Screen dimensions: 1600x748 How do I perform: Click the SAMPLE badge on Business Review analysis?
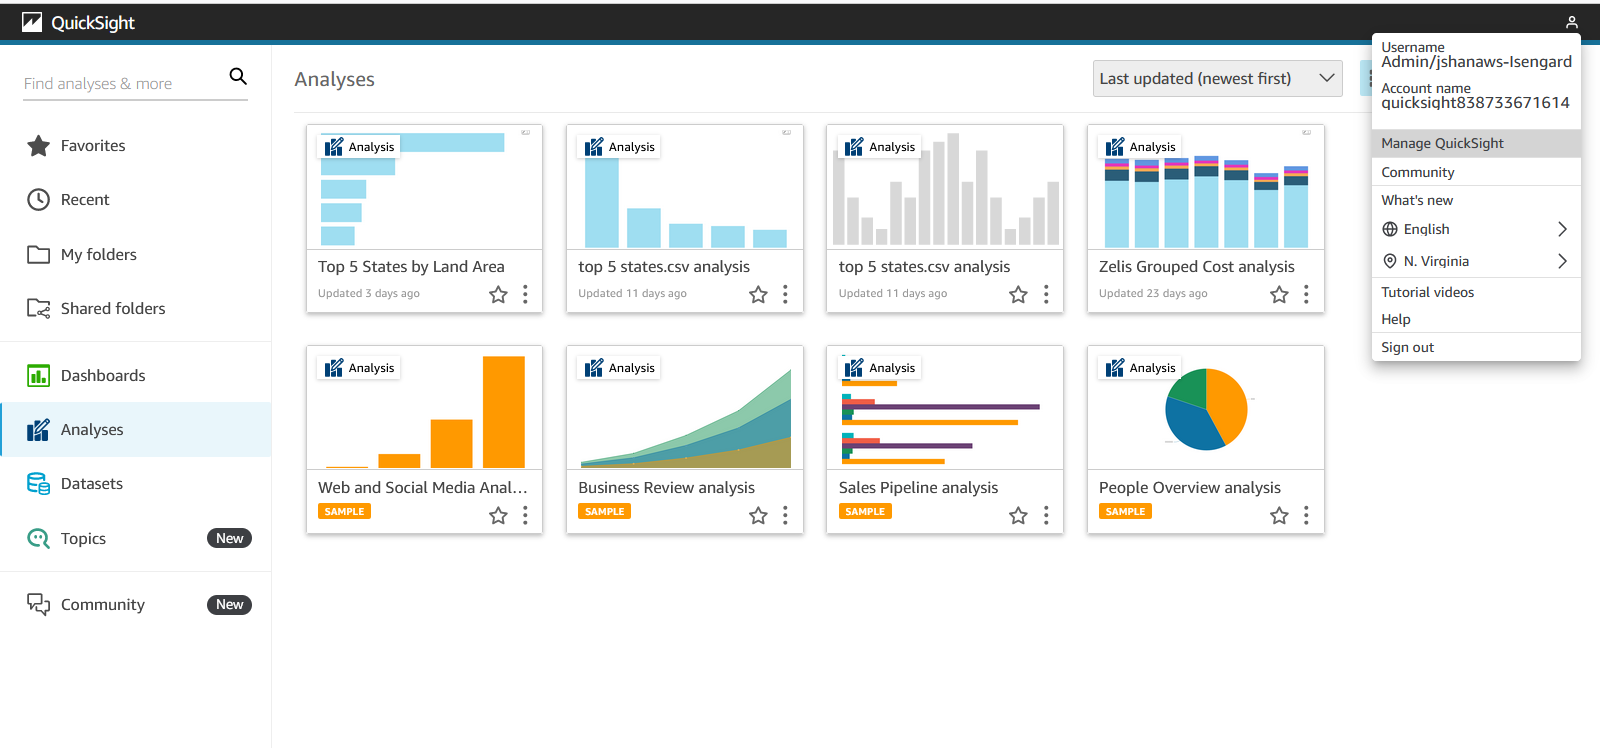point(604,511)
